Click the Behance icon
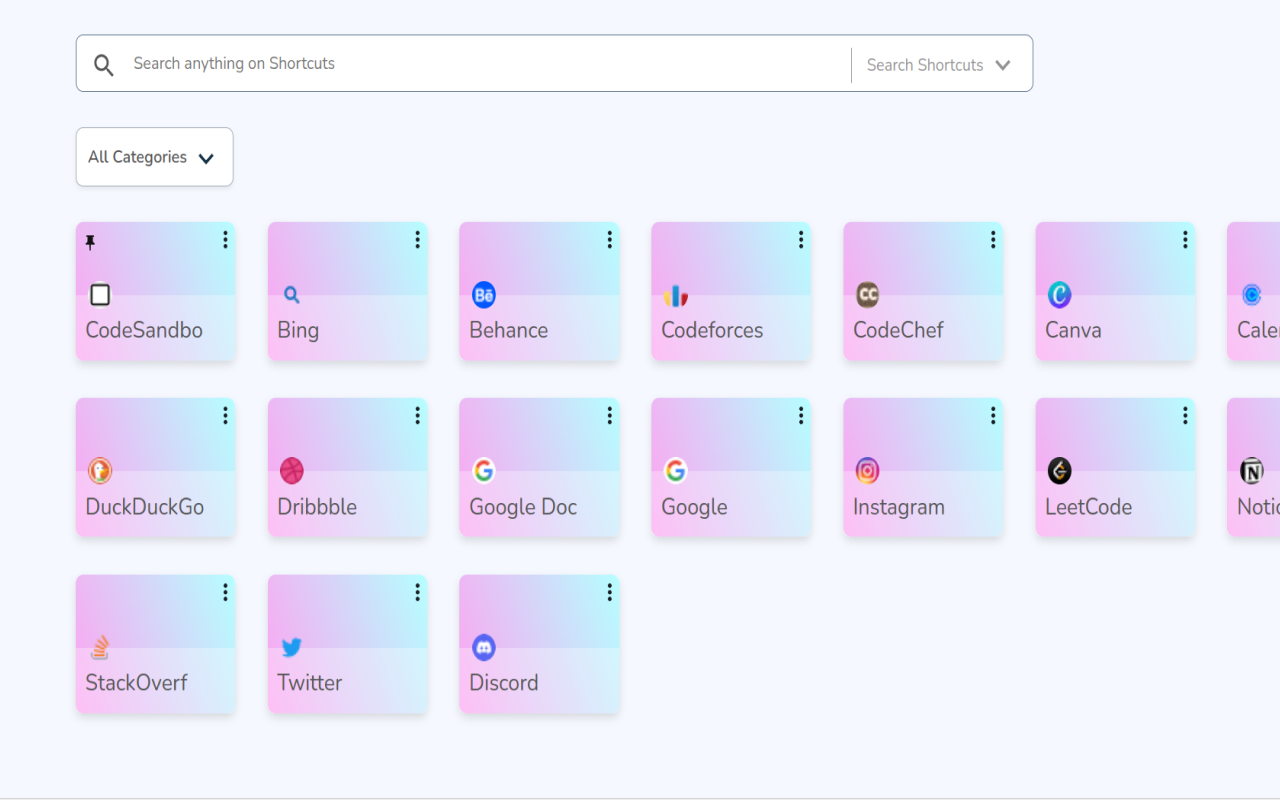Screen dimensions: 1280x800 484,295
